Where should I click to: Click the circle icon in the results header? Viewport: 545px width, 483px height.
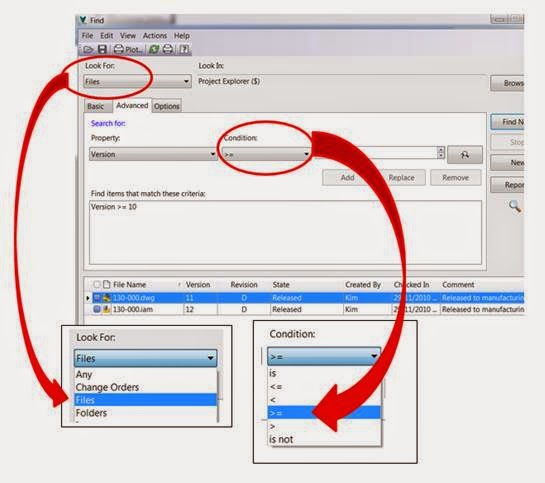(97, 285)
